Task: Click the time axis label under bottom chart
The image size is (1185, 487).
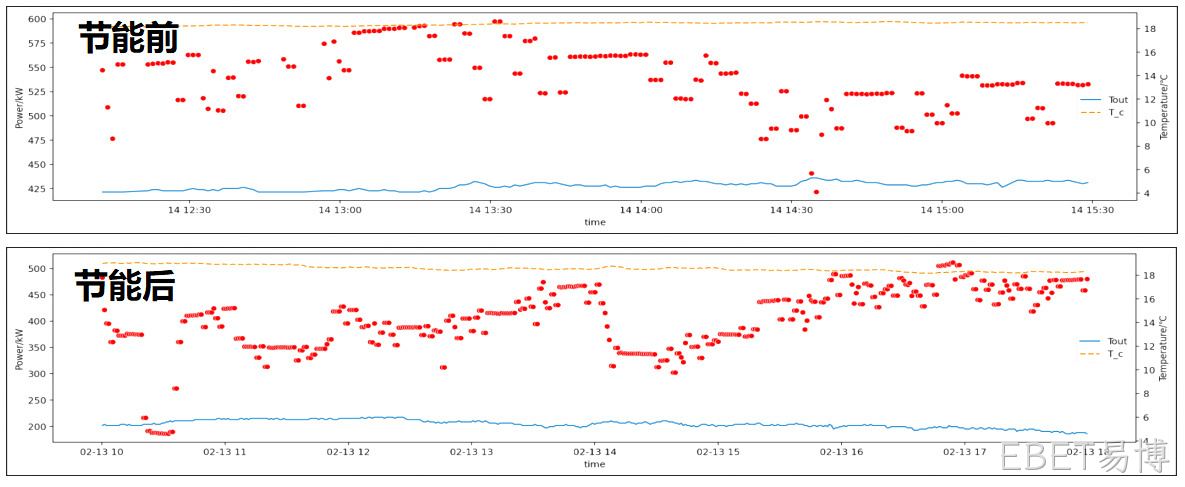Action: coord(594,464)
